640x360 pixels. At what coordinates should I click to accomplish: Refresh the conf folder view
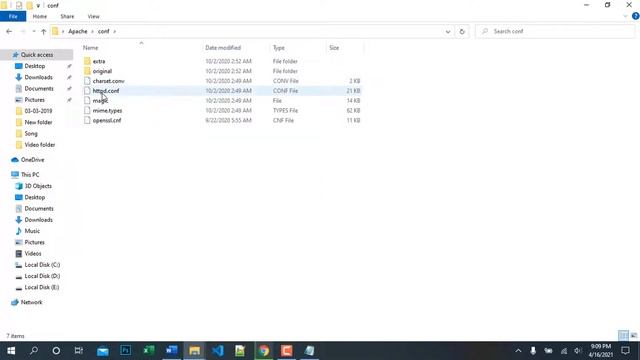coord(462,31)
